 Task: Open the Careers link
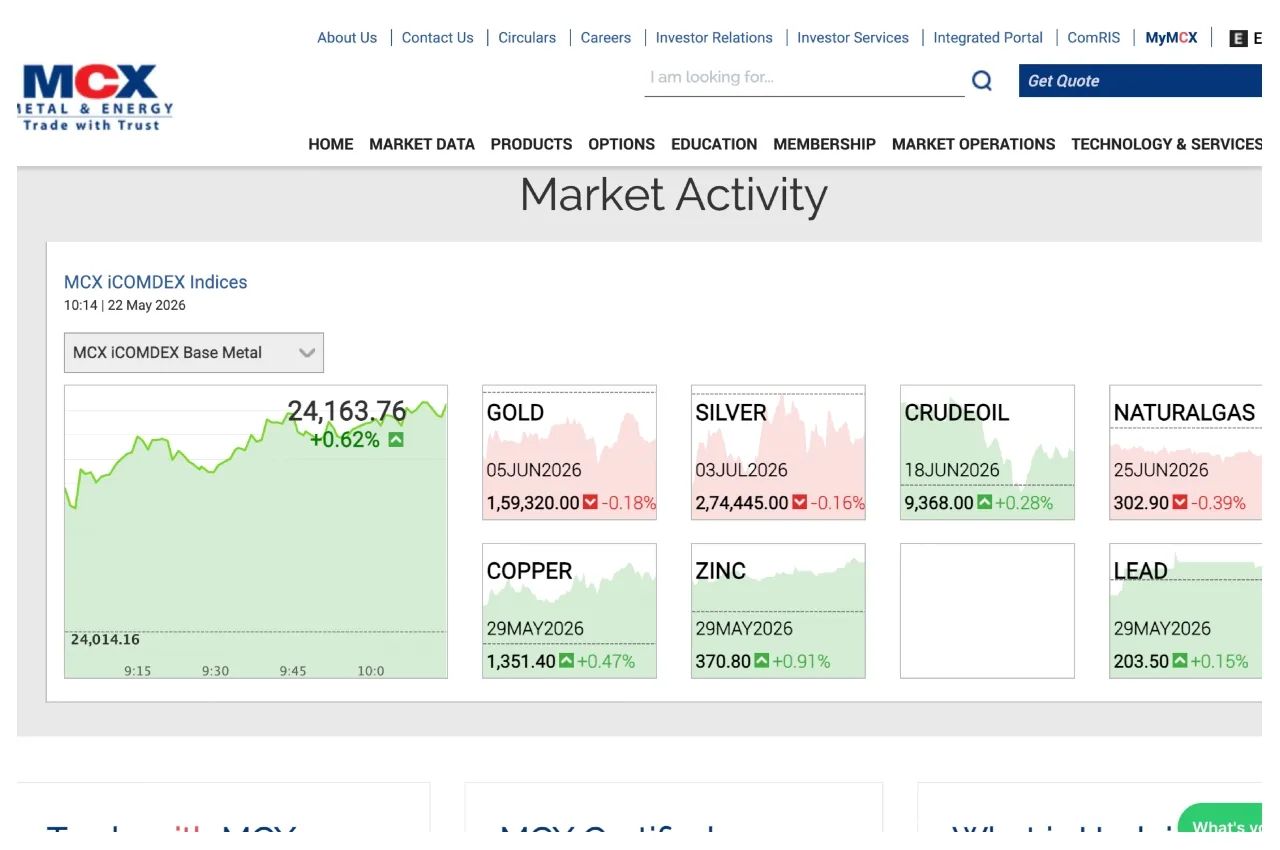click(606, 38)
